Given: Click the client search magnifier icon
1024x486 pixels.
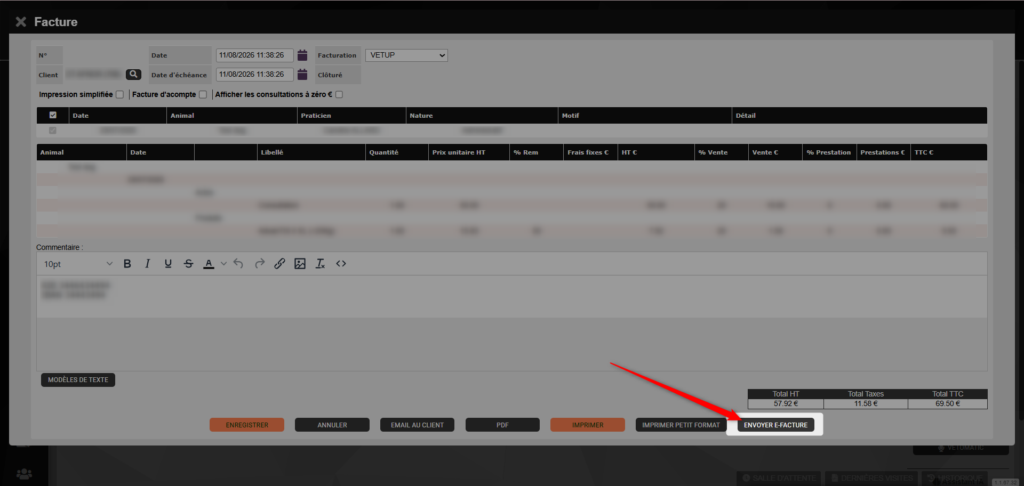Looking at the screenshot, I should coord(133,74).
